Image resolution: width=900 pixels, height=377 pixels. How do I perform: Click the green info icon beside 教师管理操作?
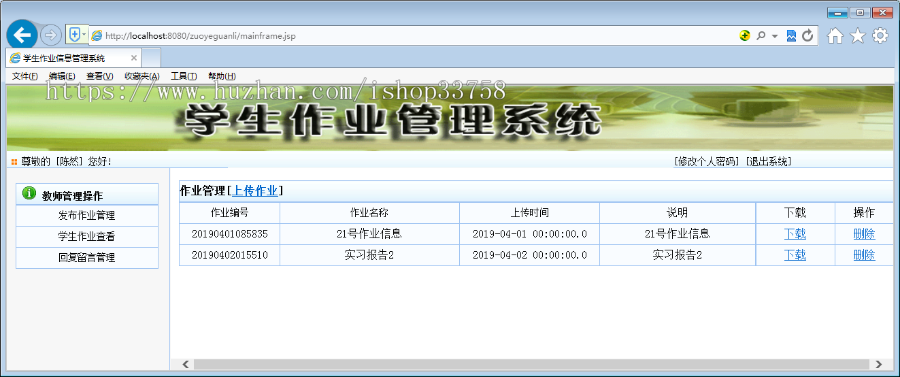[29, 194]
